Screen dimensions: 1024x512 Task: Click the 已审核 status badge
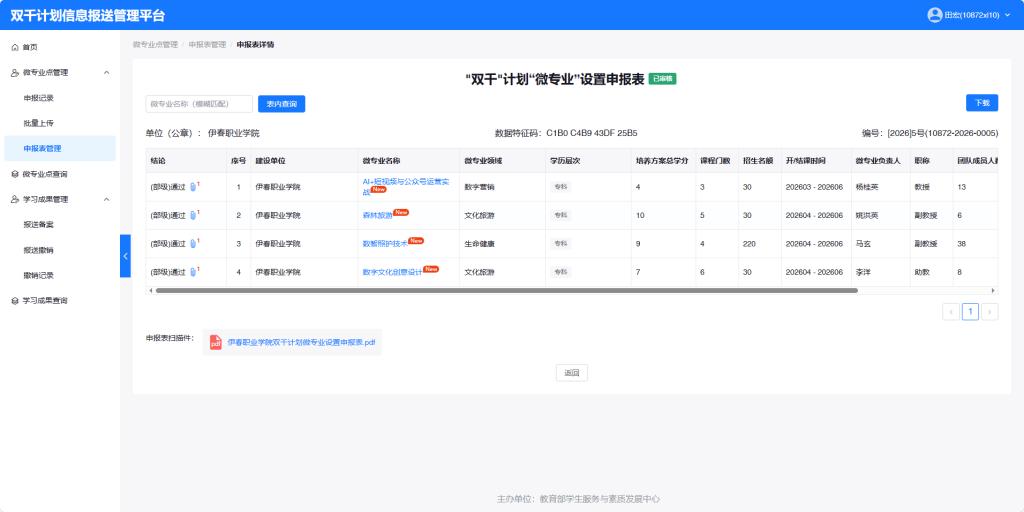[x=662, y=79]
